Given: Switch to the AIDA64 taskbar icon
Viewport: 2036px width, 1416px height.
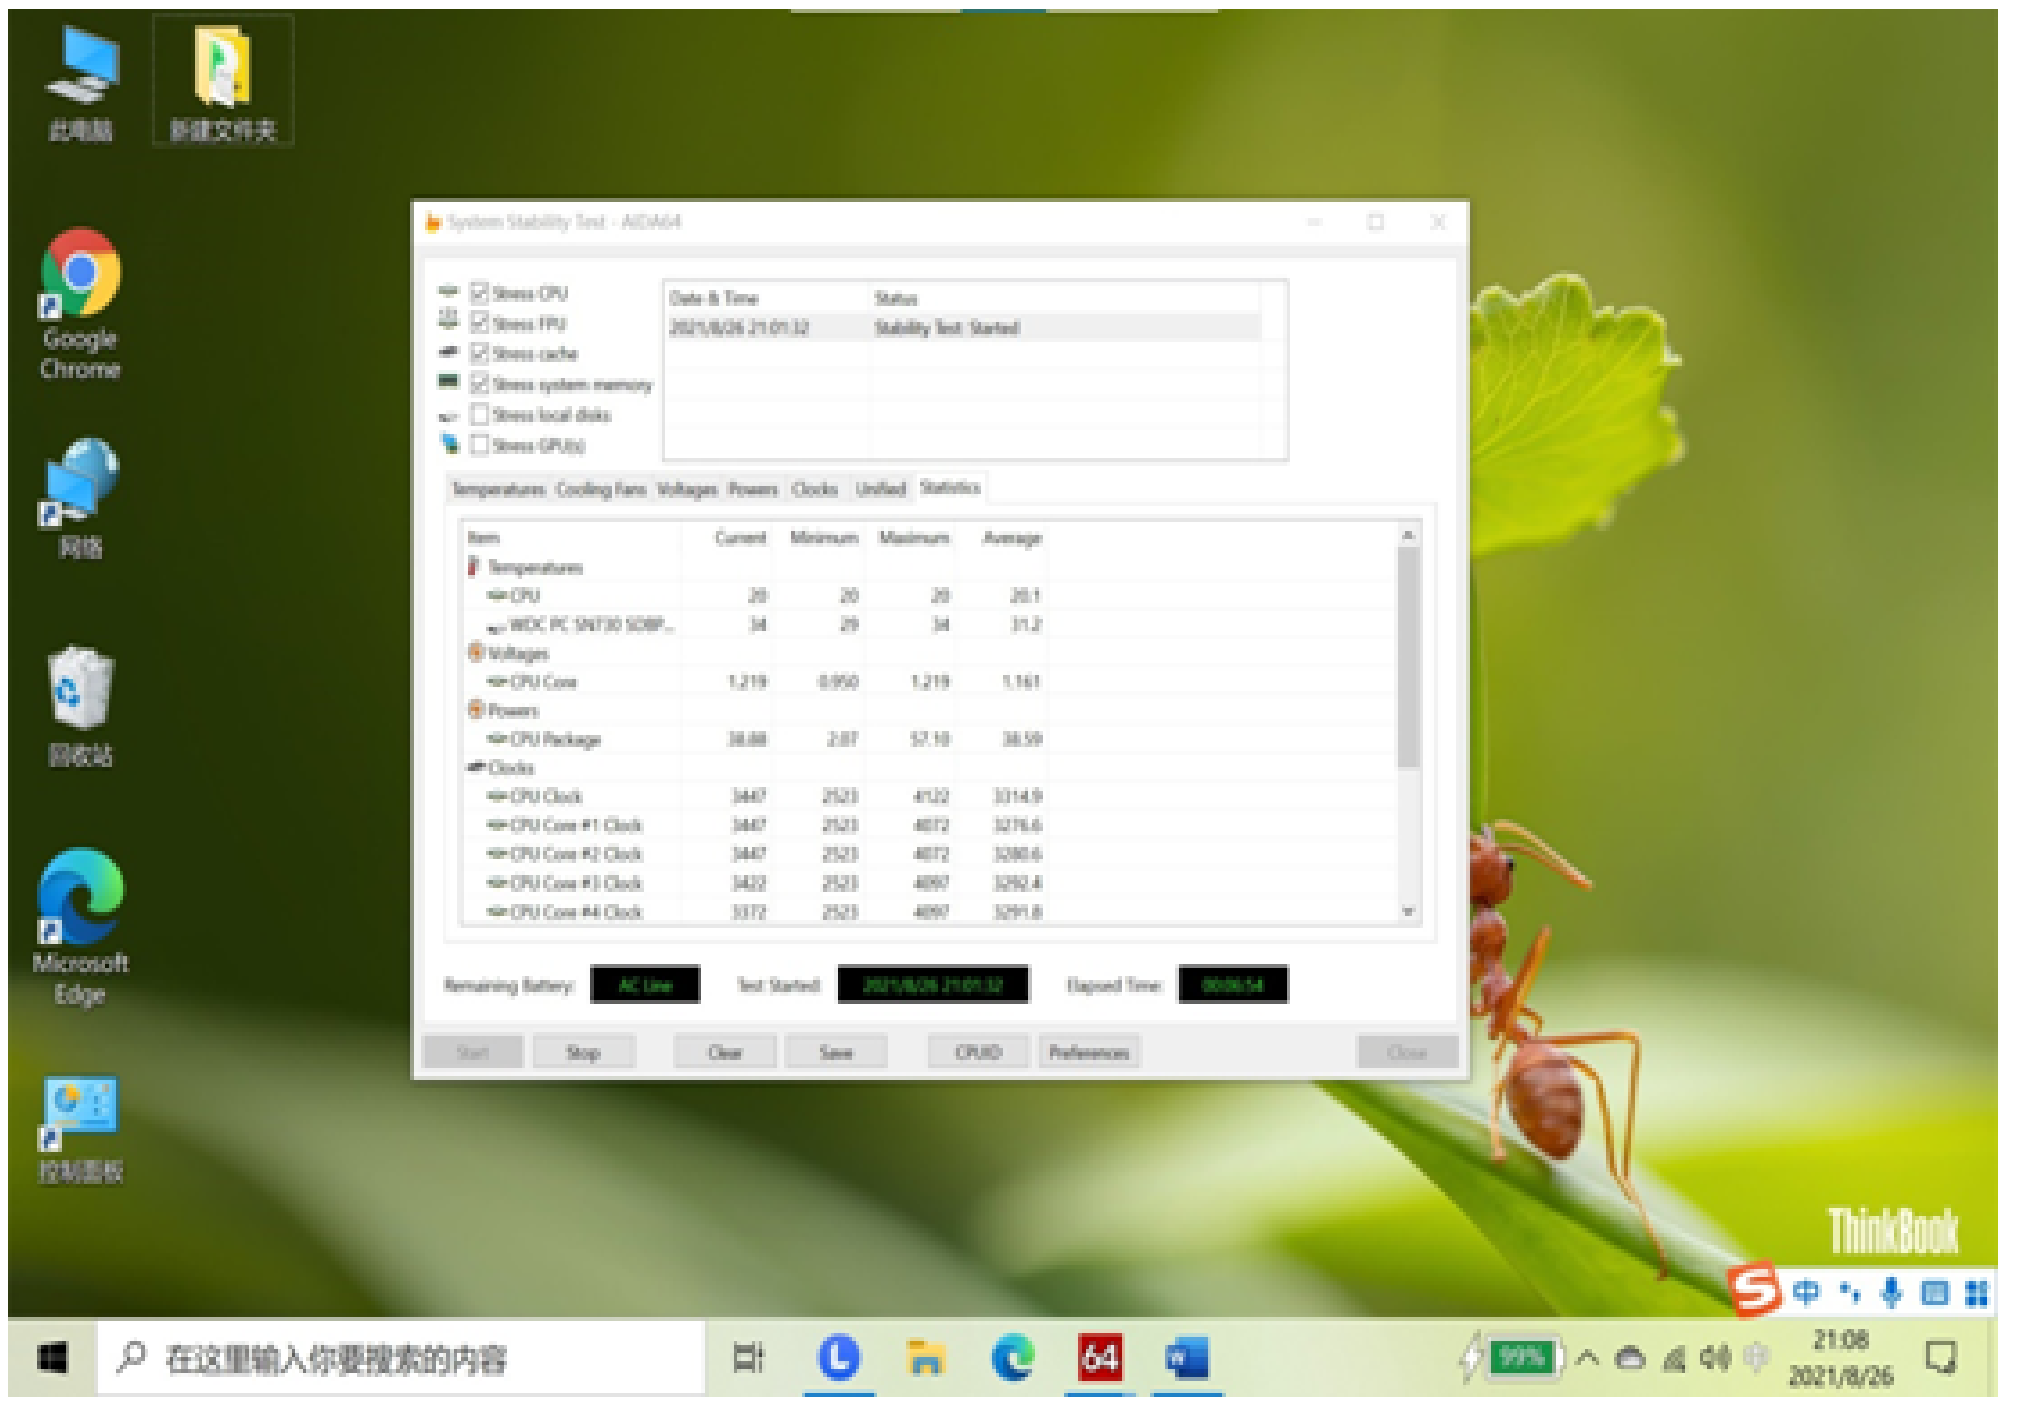Looking at the screenshot, I should [1099, 1359].
